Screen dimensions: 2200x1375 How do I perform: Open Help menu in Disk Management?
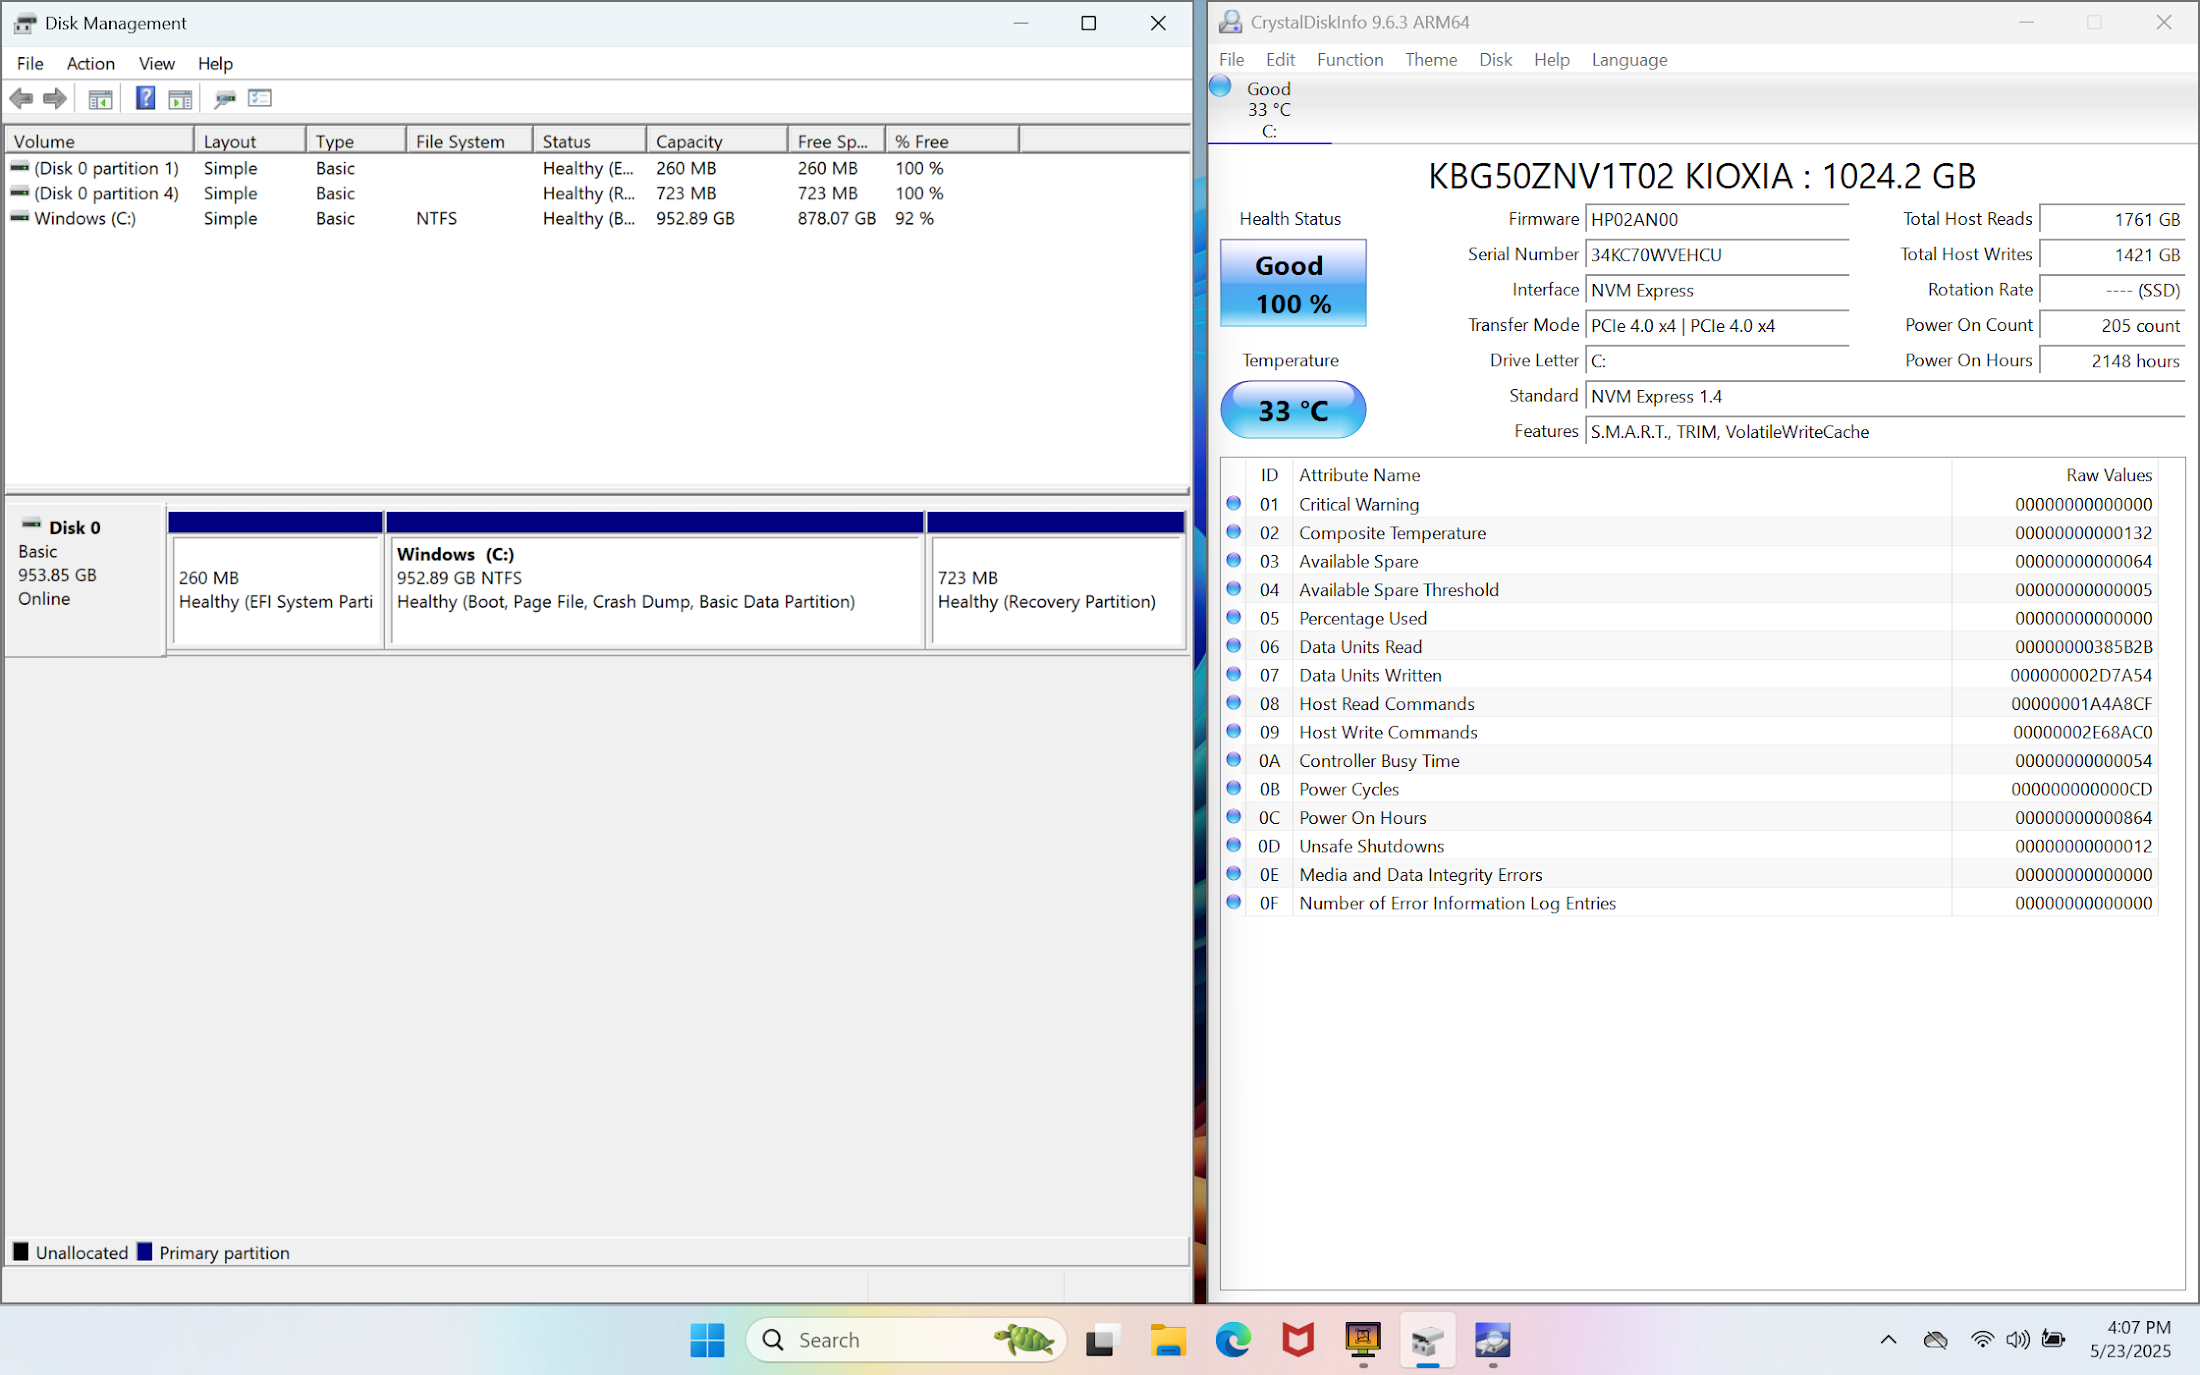[215, 63]
